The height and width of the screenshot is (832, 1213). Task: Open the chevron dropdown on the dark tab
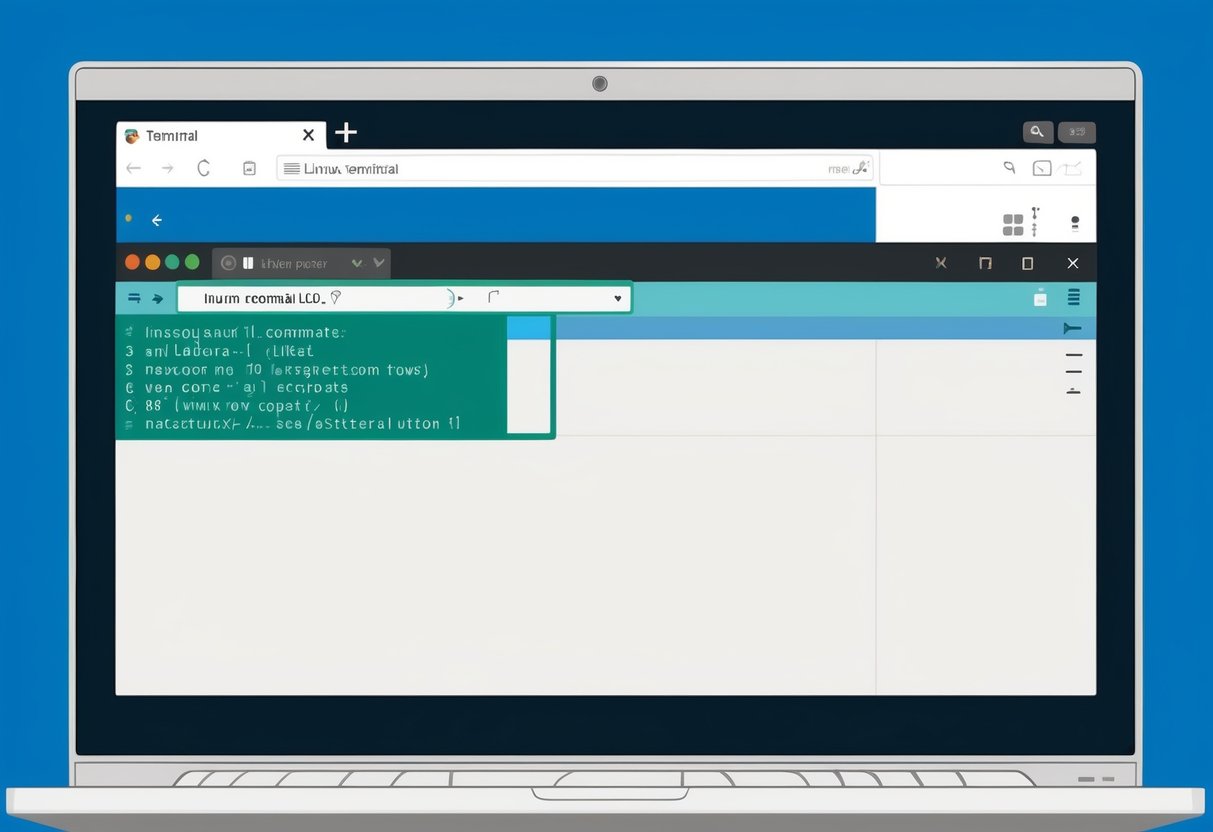pyautogui.click(x=379, y=263)
